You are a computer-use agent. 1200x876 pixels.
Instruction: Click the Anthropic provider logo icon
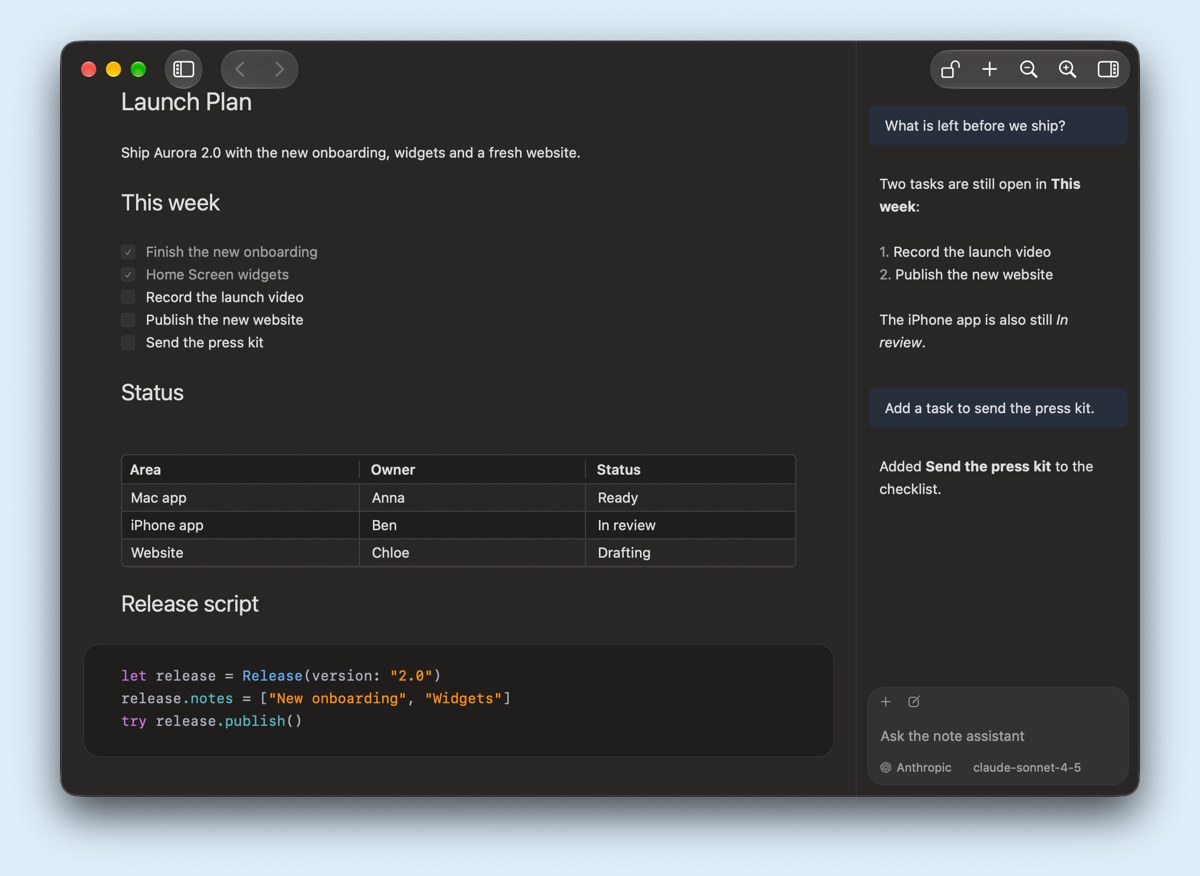pyautogui.click(x=886, y=768)
